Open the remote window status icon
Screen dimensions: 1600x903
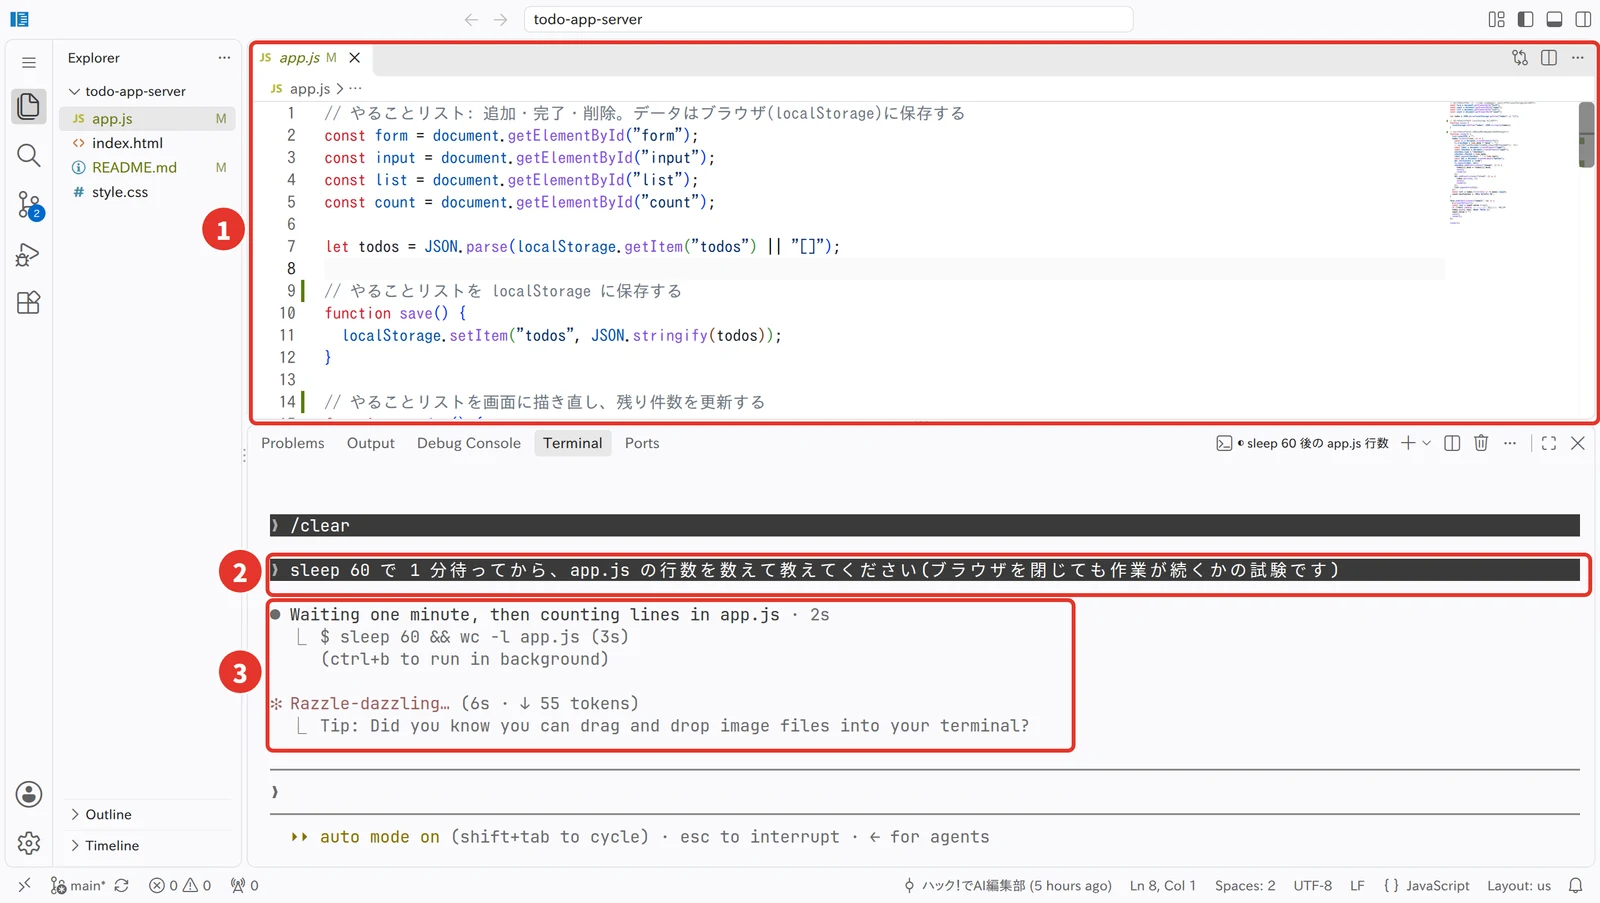tap(25, 885)
